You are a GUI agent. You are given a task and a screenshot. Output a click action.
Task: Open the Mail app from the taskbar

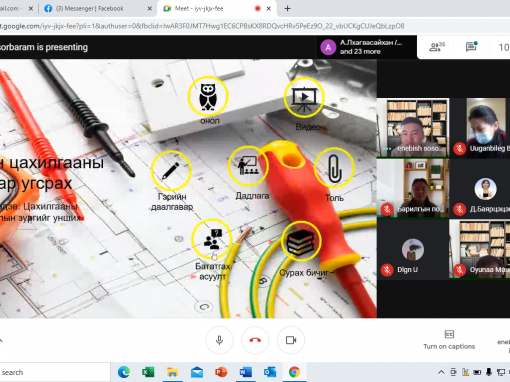pos(197,372)
